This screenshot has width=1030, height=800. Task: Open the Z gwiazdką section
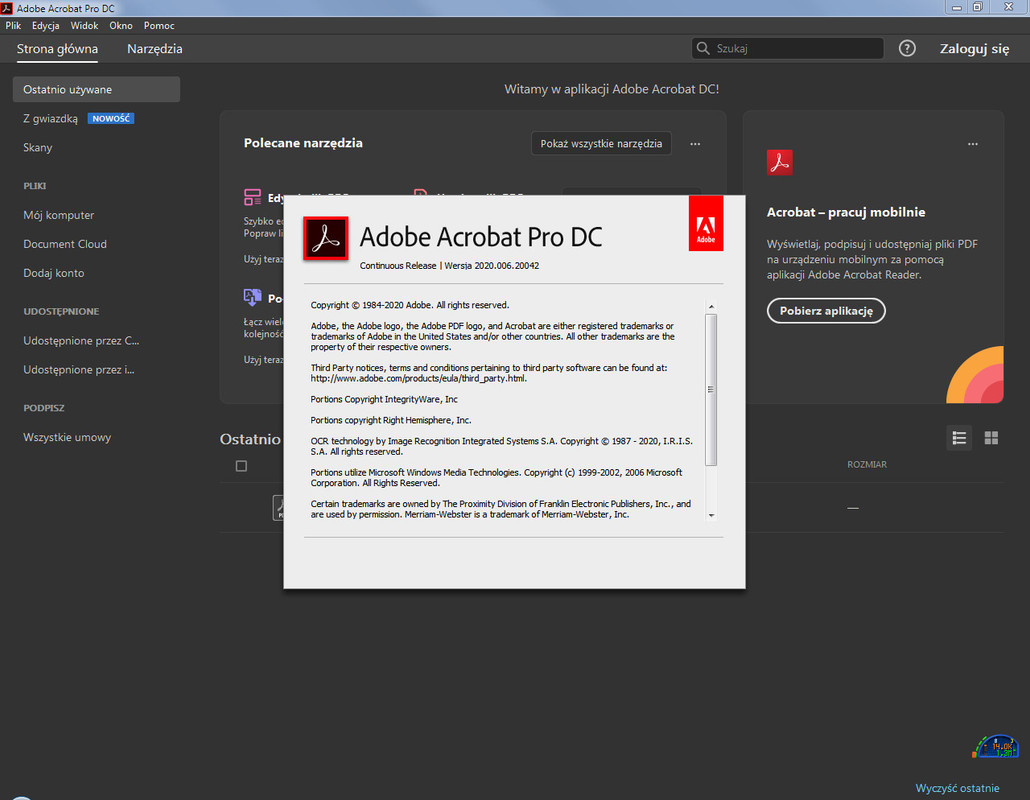51,118
